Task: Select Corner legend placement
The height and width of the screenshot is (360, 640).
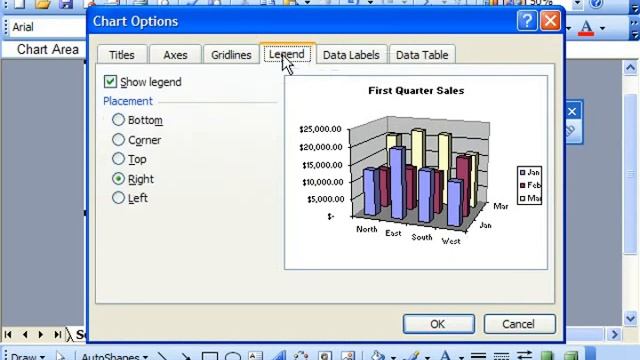Action: pyautogui.click(x=118, y=140)
